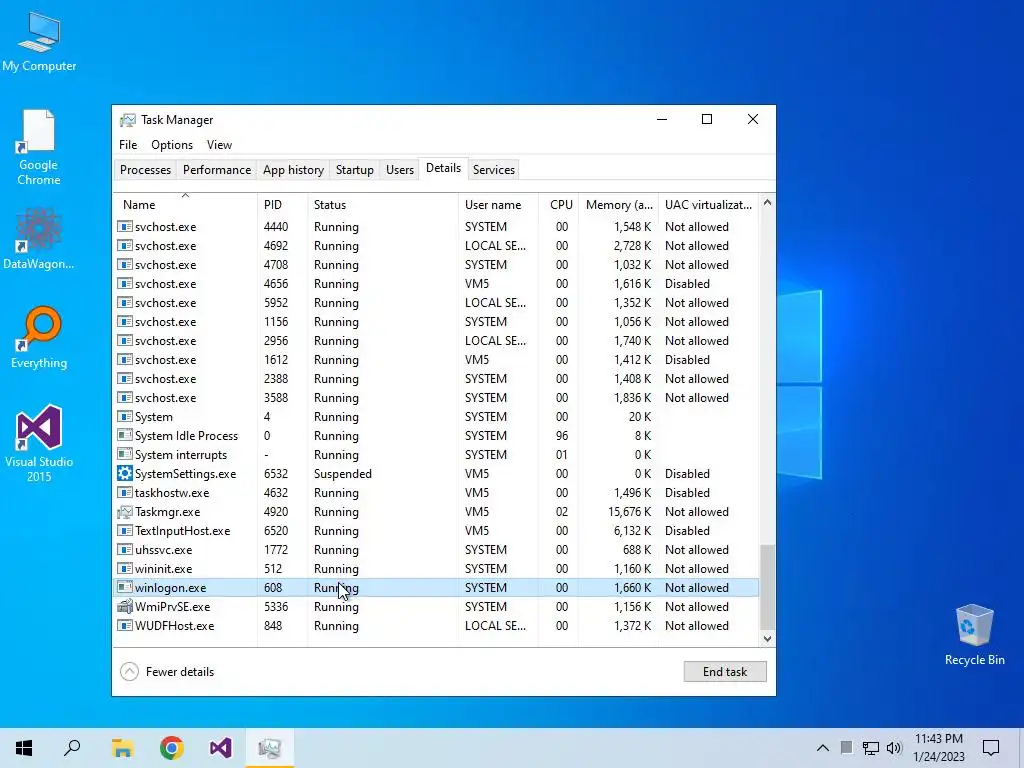Image resolution: width=1024 pixels, height=768 pixels.
Task: Click the winlogon.exe process icon
Action: tap(125, 588)
